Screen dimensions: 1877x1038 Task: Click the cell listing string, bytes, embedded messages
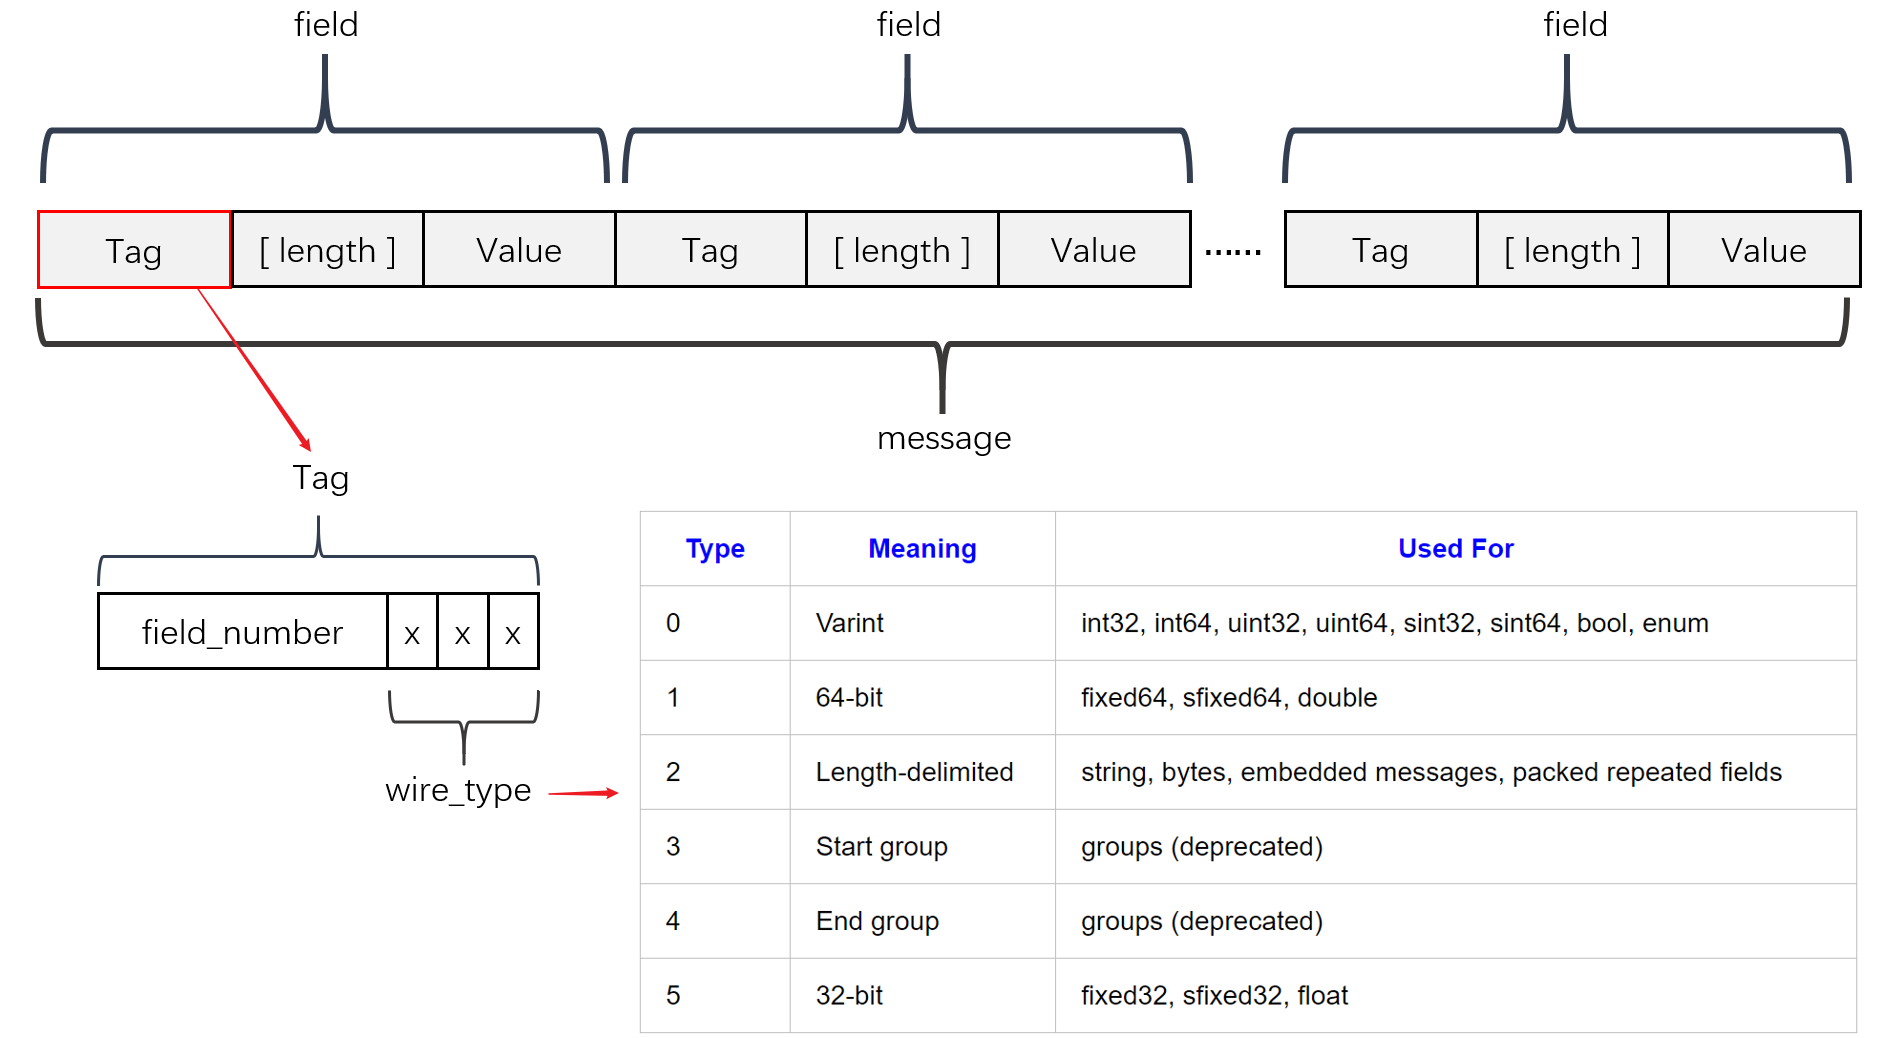click(x=1430, y=772)
